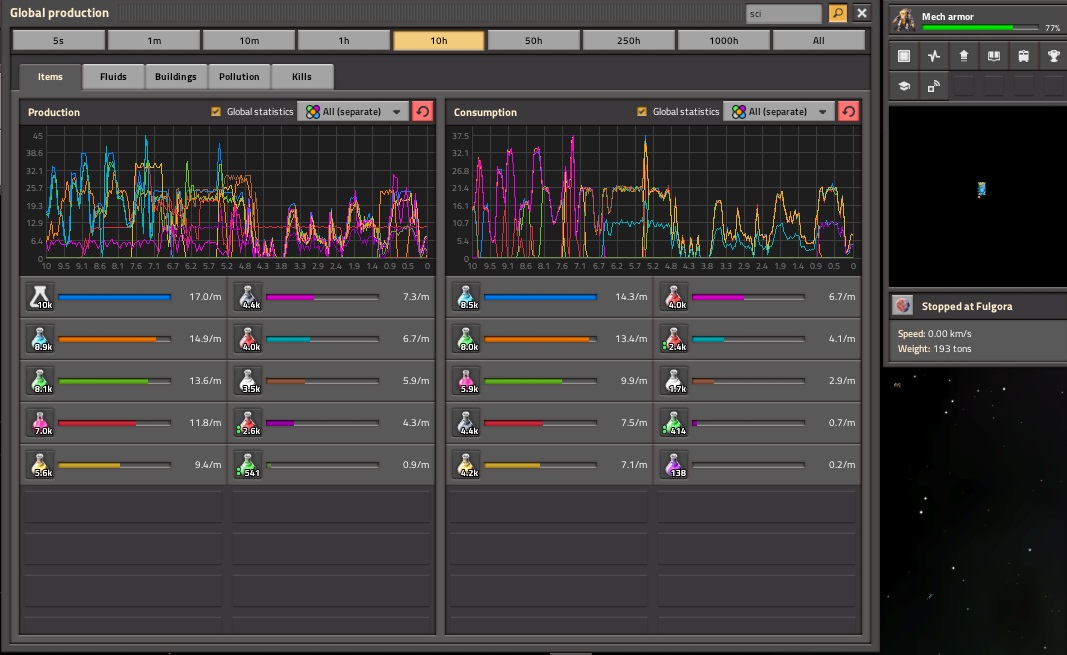Click the green flask labeled 414 in Consumption
The image size is (1067, 655).
674,423
